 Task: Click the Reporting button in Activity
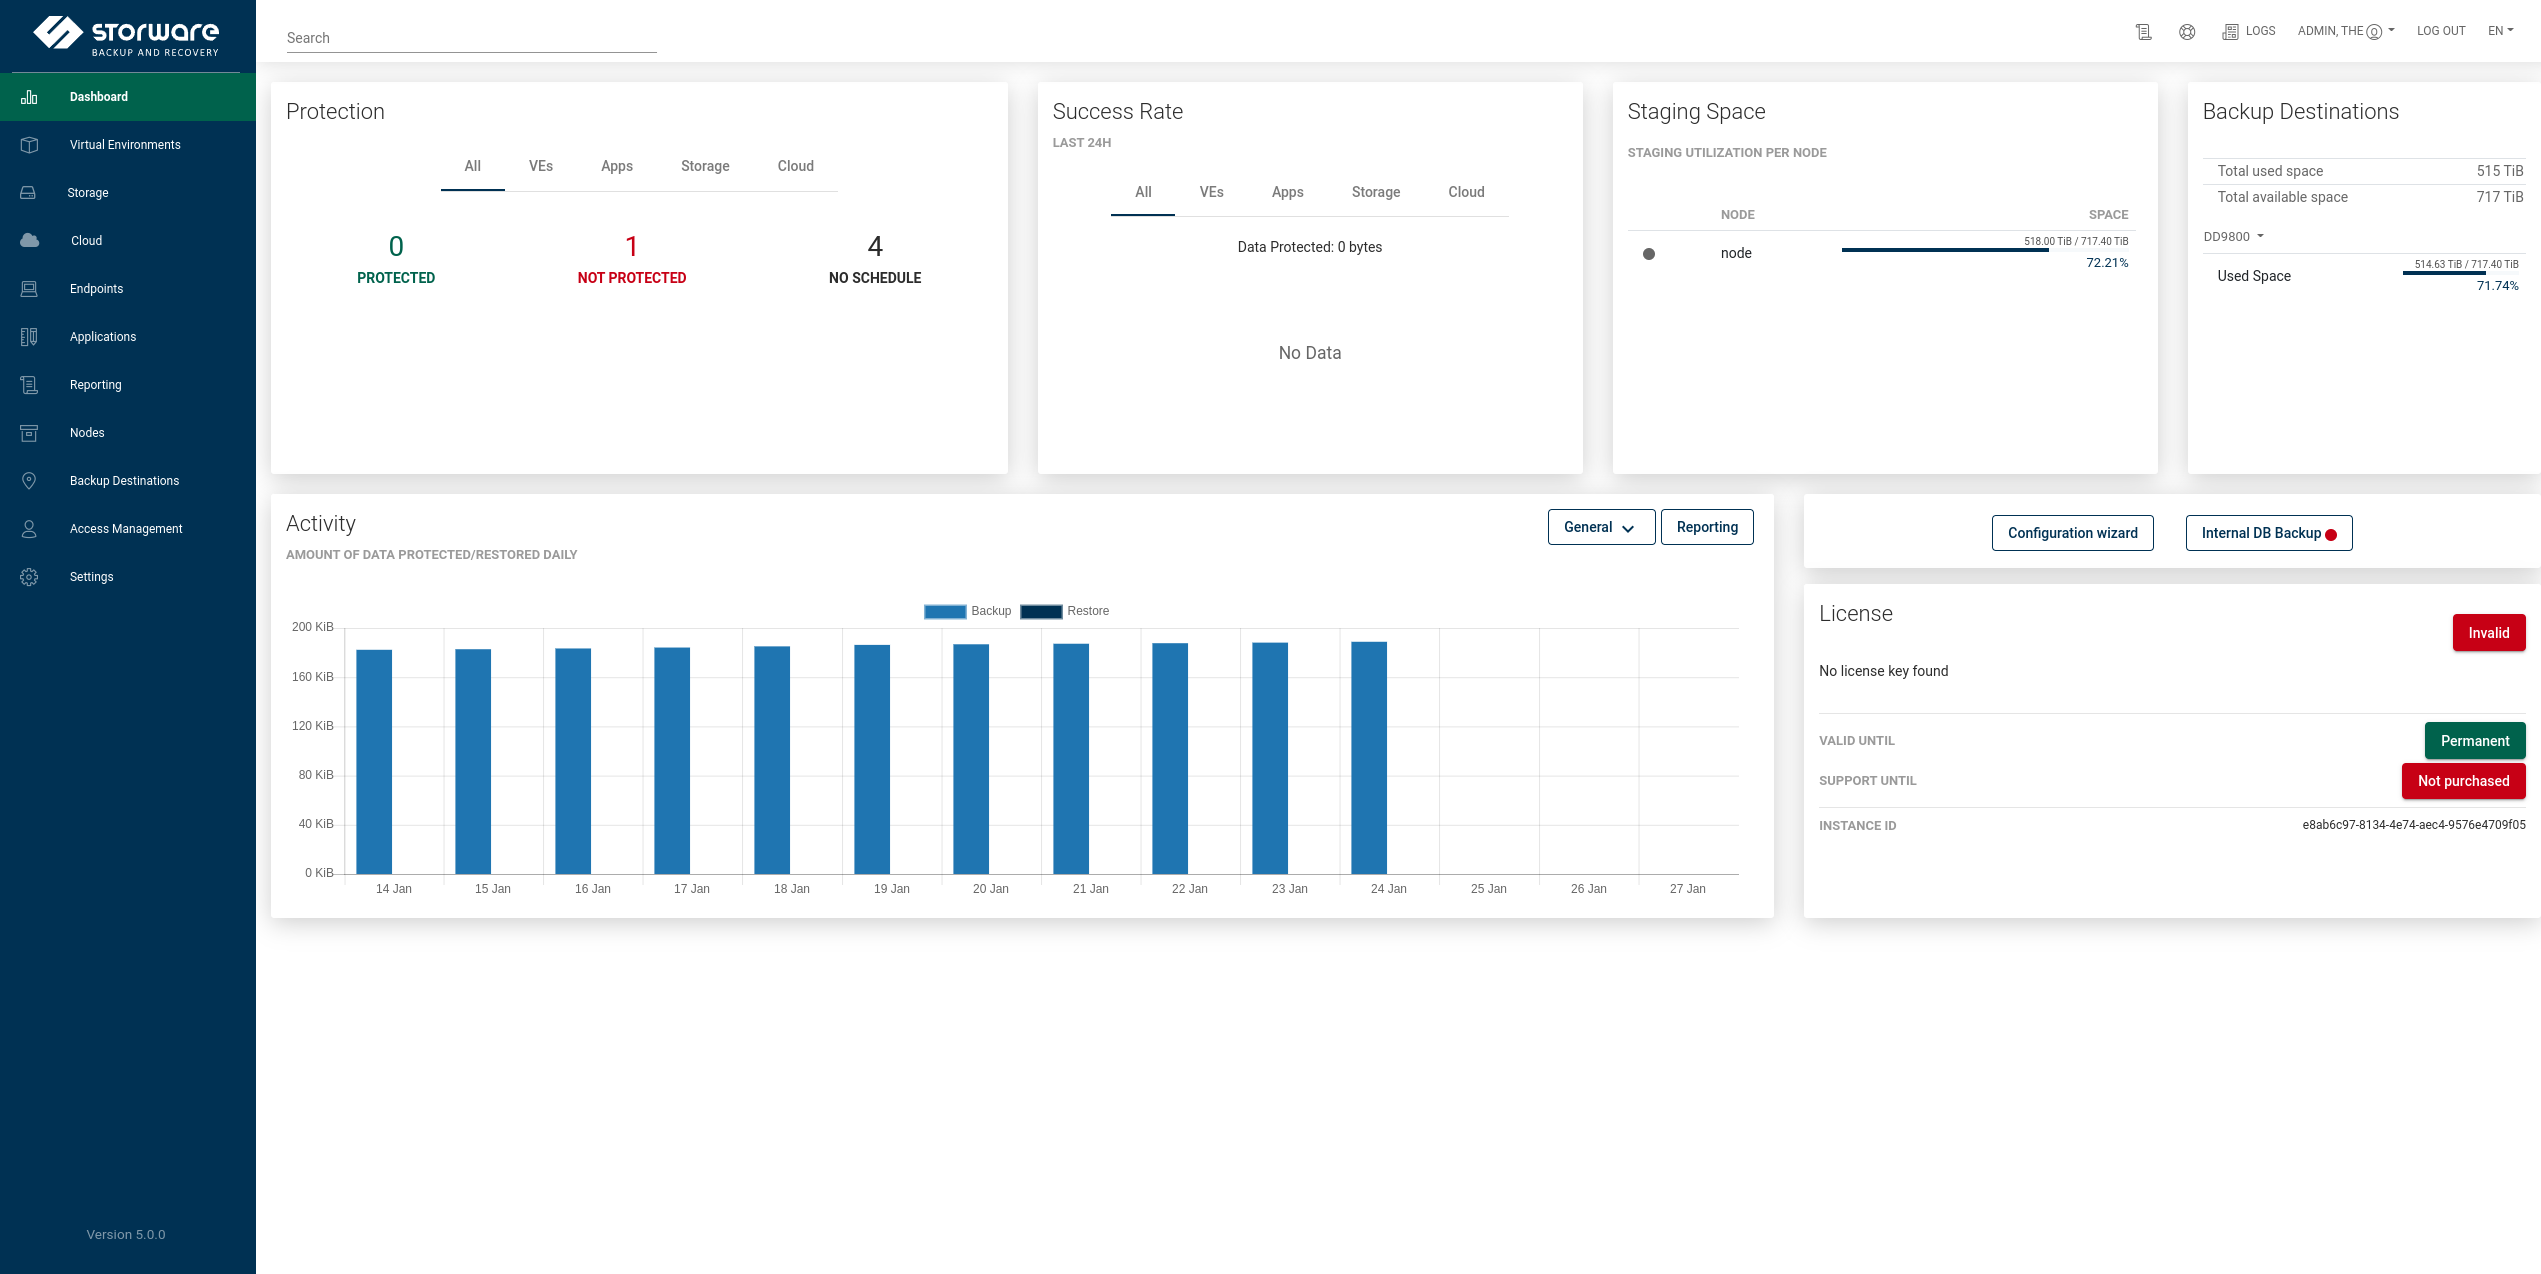[x=1707, y=527]
